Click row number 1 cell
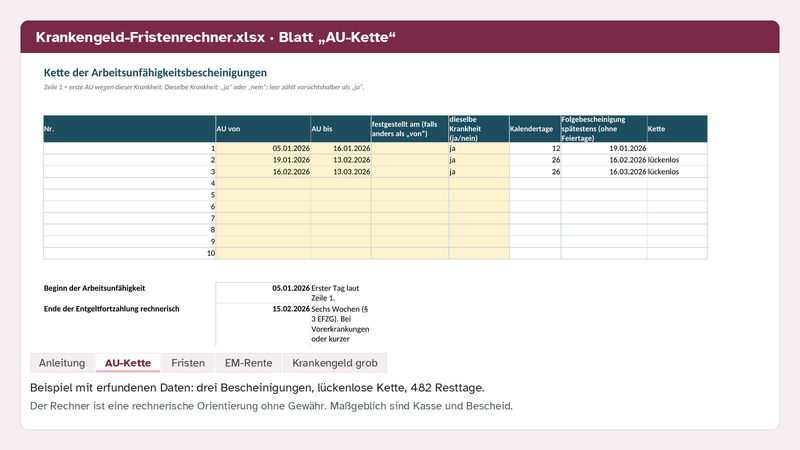Image resolution: width=800 pixels, height=450 pixels. click(x=130, y=148)
